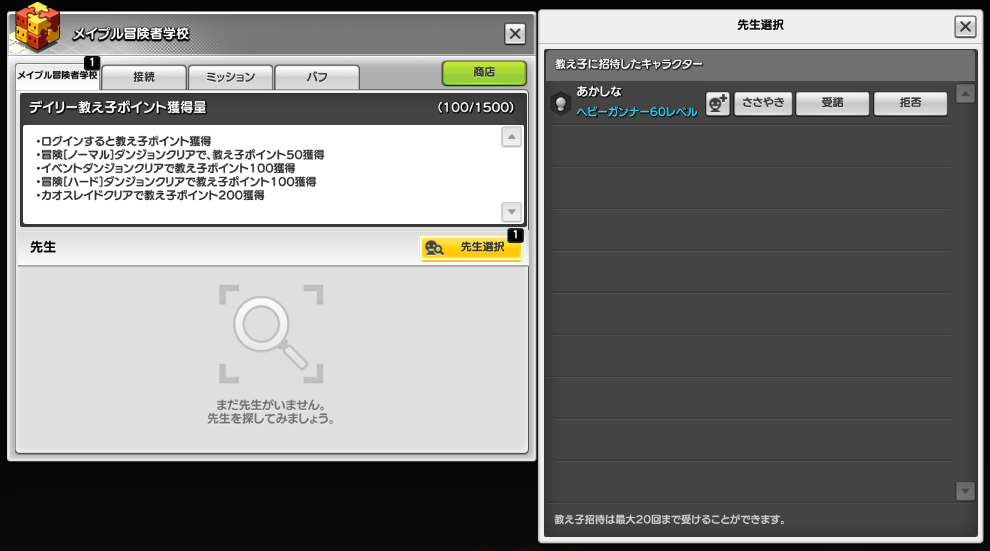
Task: Accept the invite with 受諾
Action: pos(832,103)
